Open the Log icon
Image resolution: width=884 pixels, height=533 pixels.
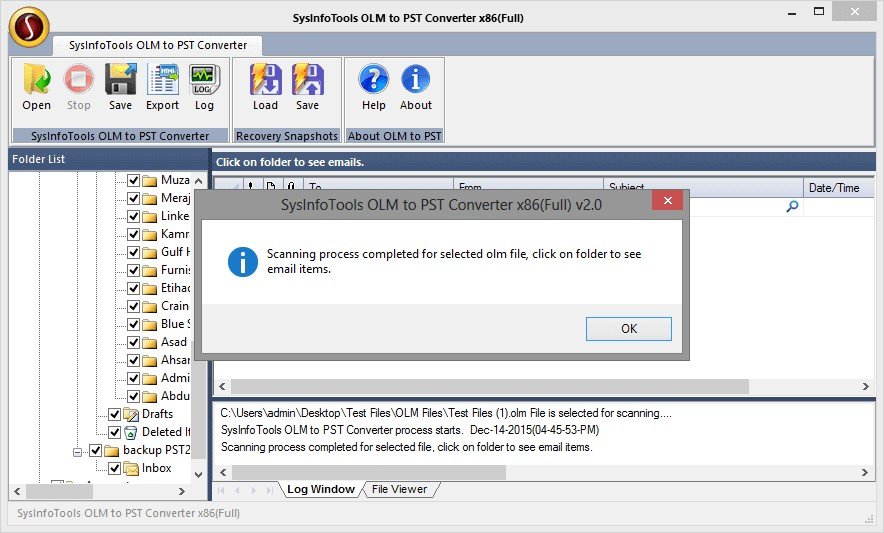point(204,80)
